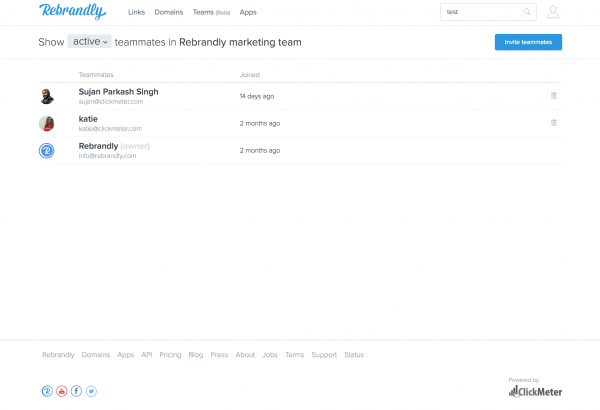
Task: Click the ClickMeter logo at bottom right
Action: 536,391
